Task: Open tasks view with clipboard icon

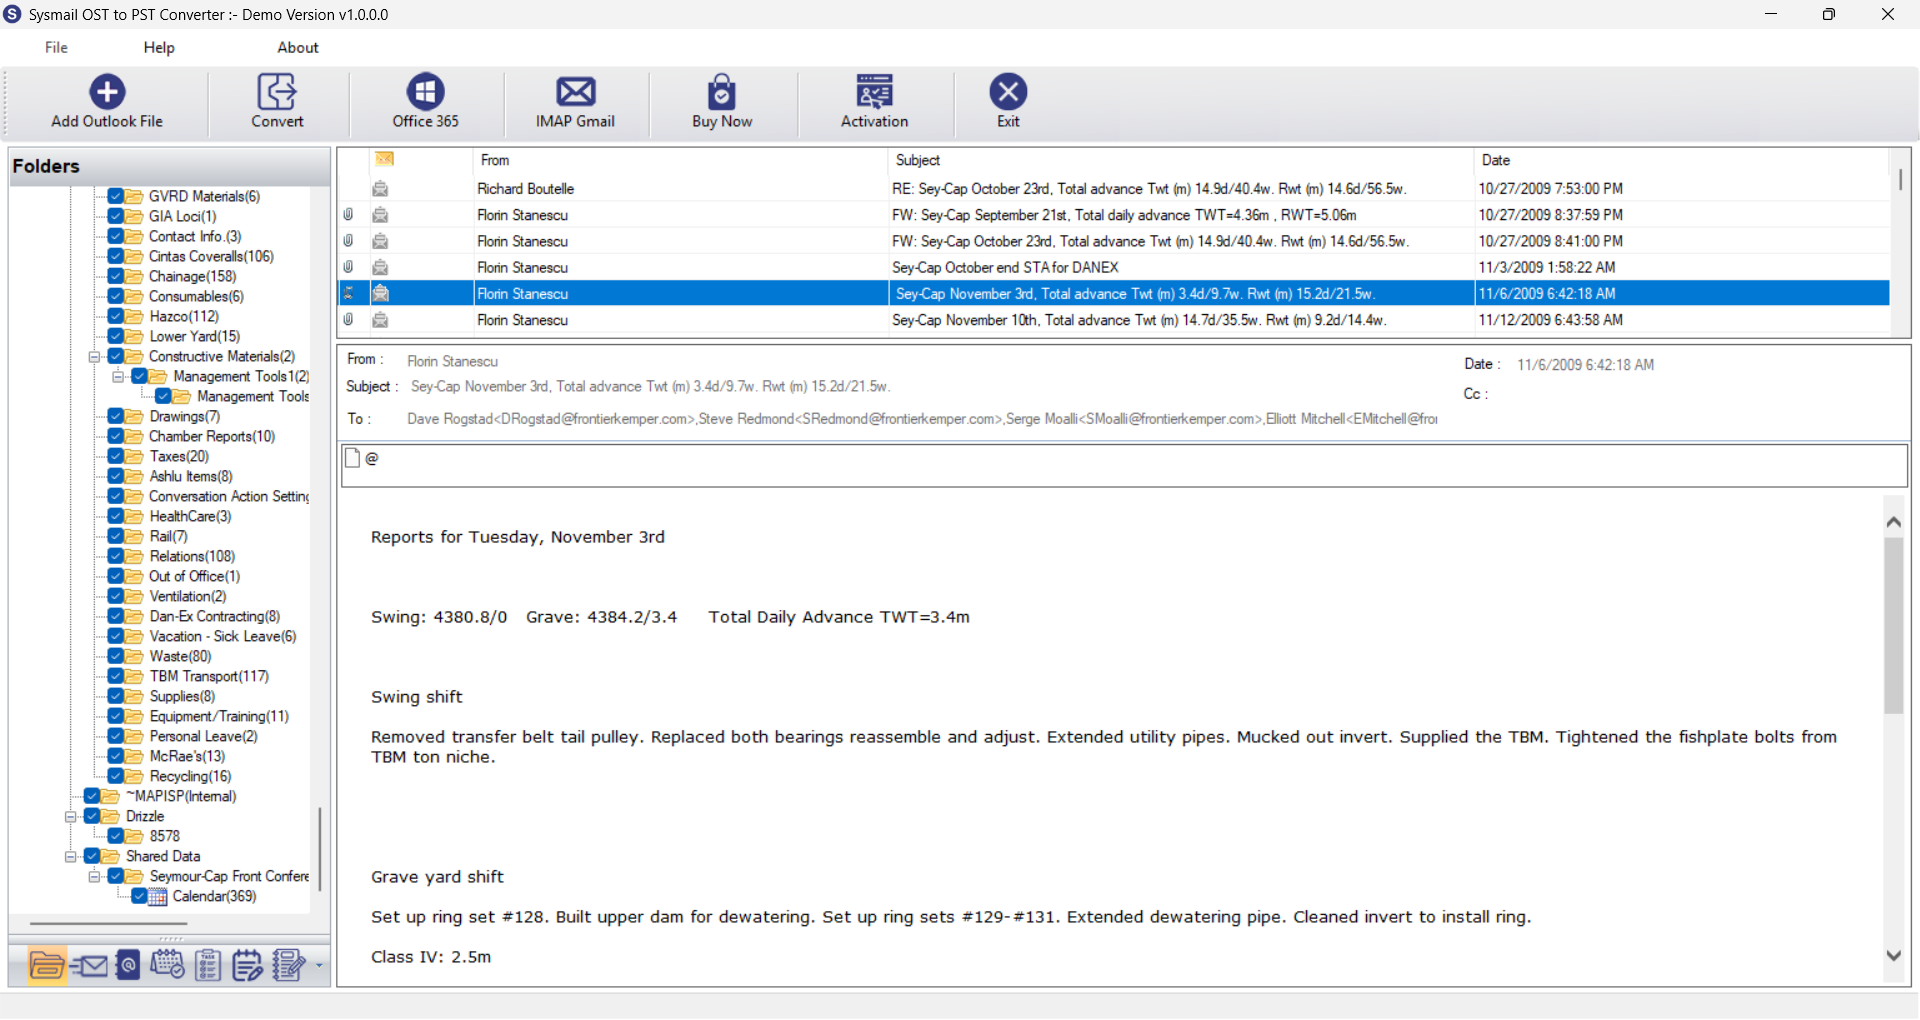Action: (x=208, y=966)
